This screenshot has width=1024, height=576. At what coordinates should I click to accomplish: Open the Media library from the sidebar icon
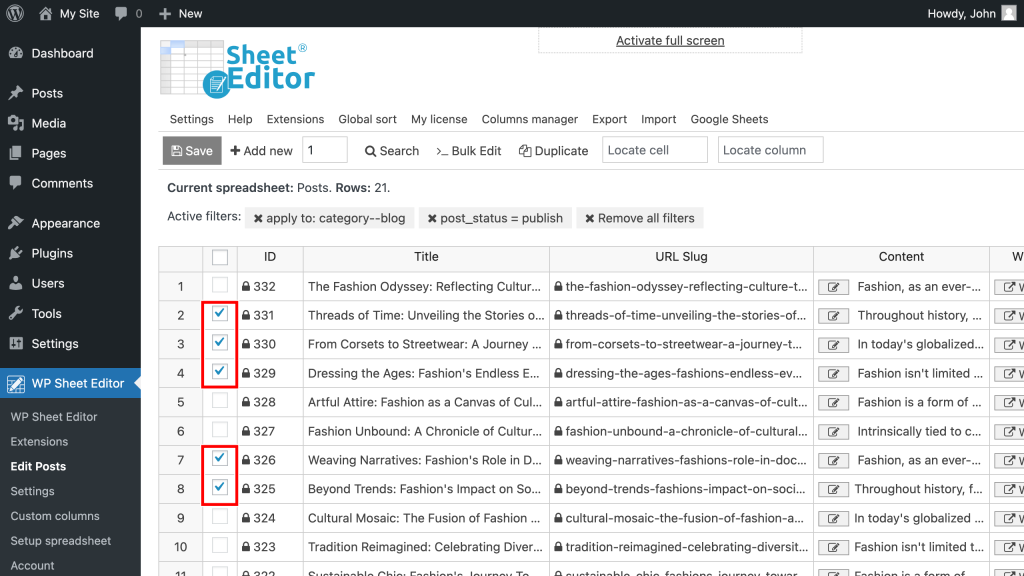click(x=18, y=123)
